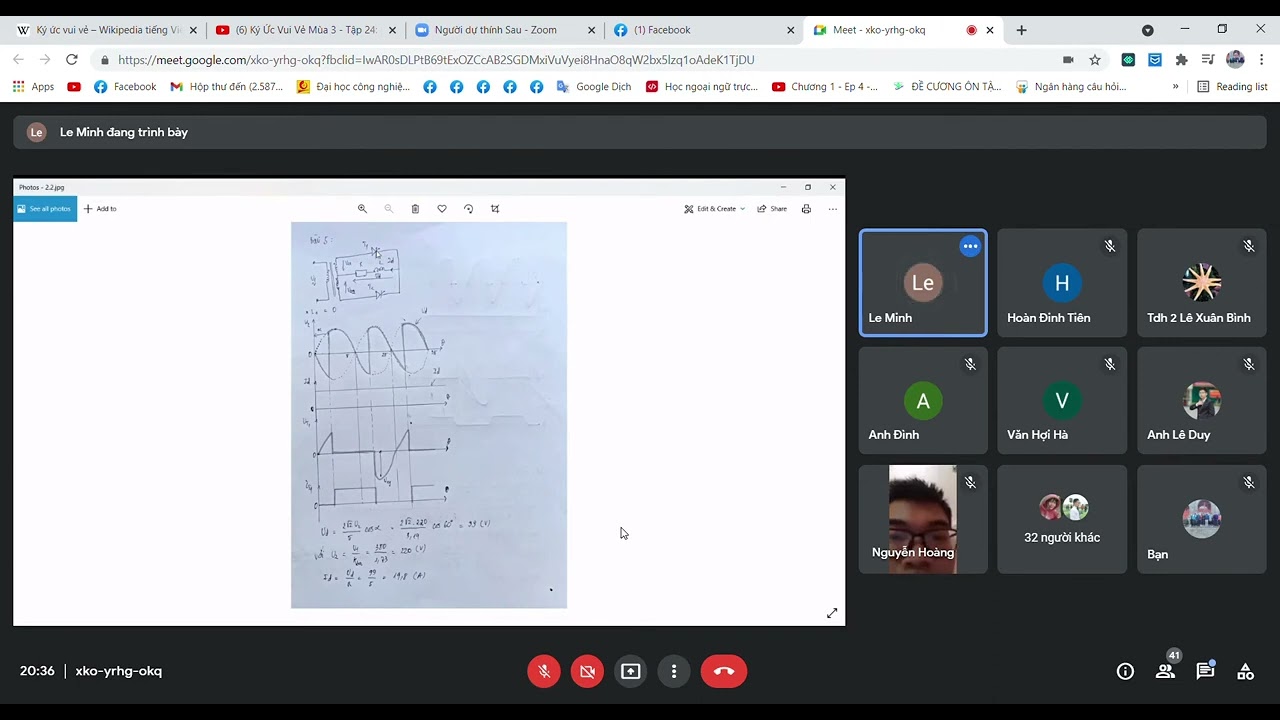Screen dimensions: 1280x720
Task: Open meeting details info icon
Action: (1125, 671)
